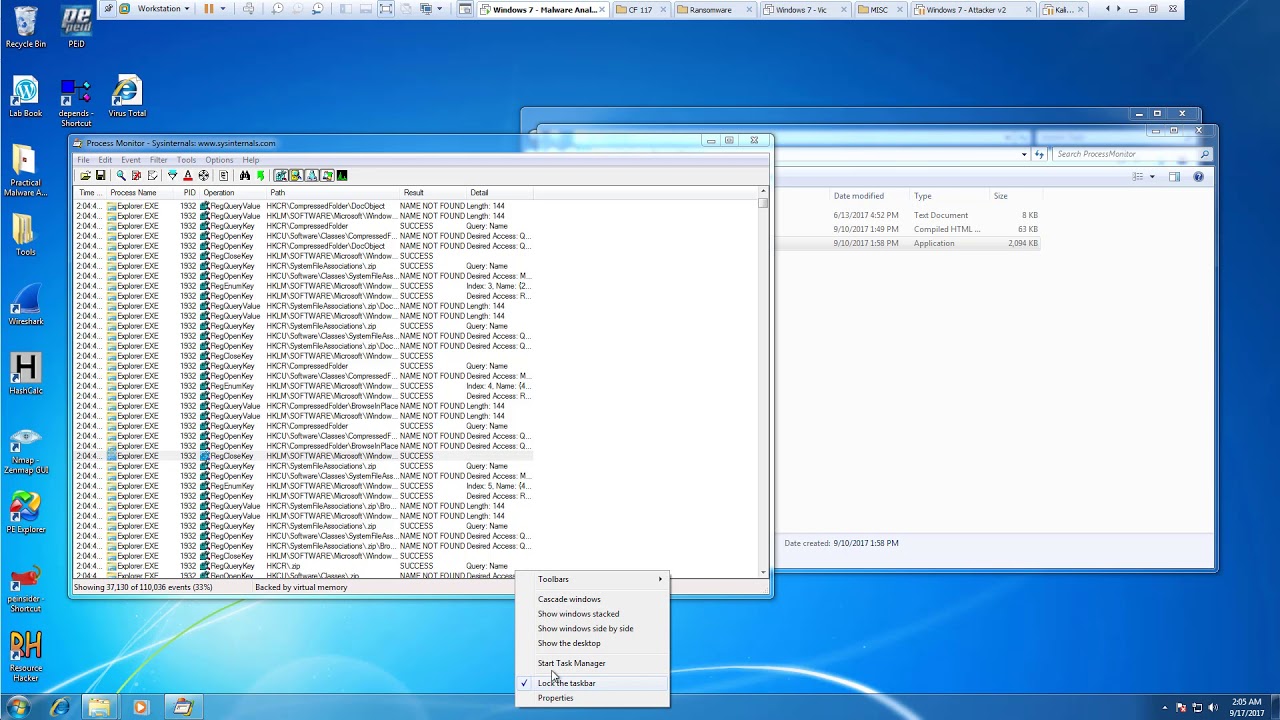Toggle Show Profiling Events button
Image resolution: width=1280 pixels, height=720 pixels.
coord(342,175)
